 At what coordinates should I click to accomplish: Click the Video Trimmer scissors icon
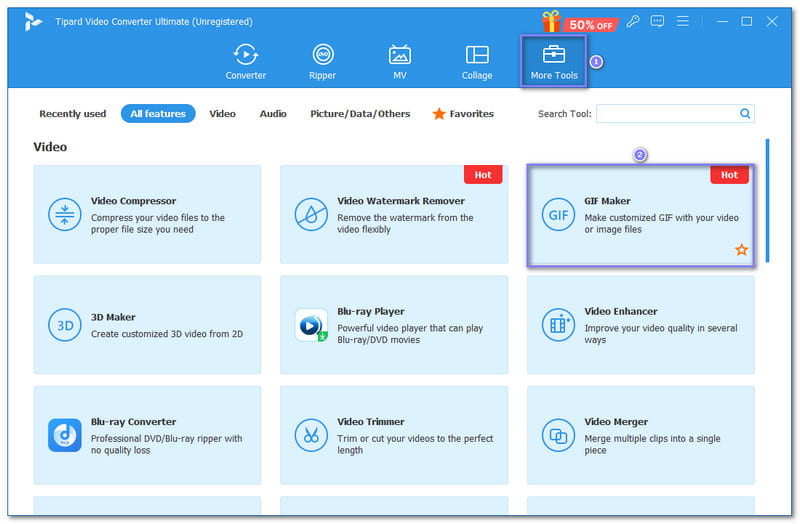click(311, 435)
